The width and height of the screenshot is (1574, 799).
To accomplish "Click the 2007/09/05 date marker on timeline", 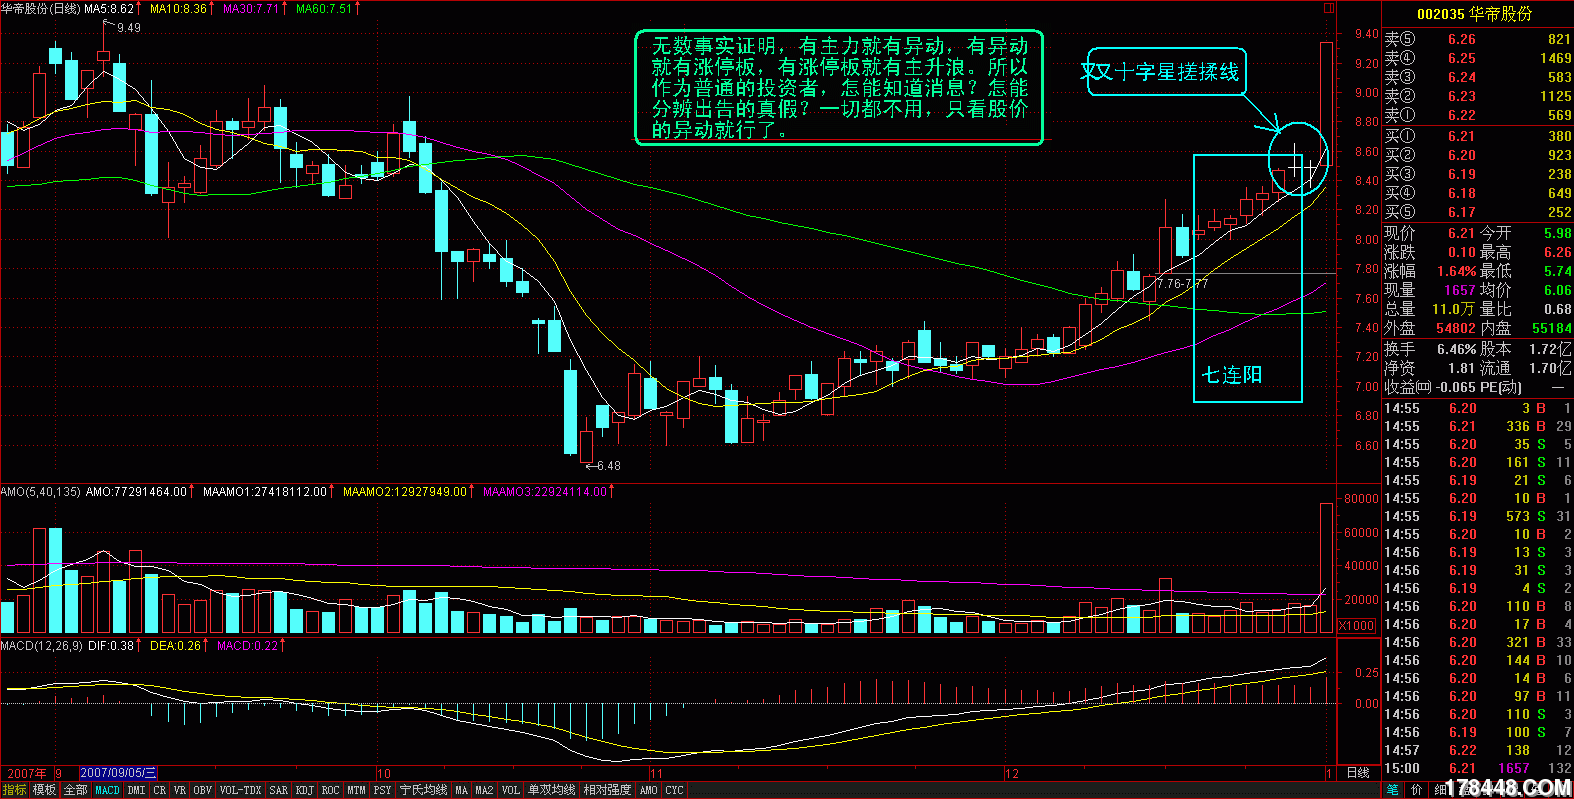I will pos(118,773).
